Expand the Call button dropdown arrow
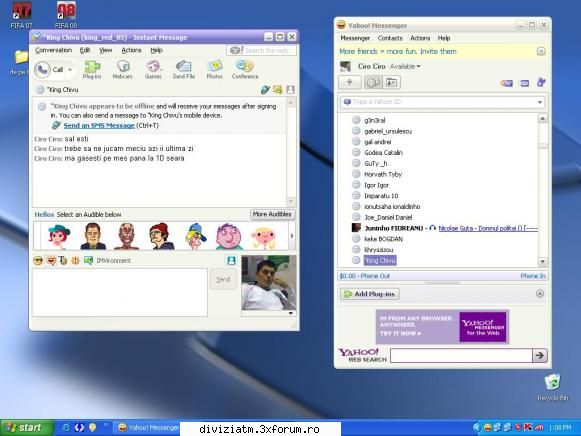The height and width of the screenshot is (436, 581). (x=70, y=70)
